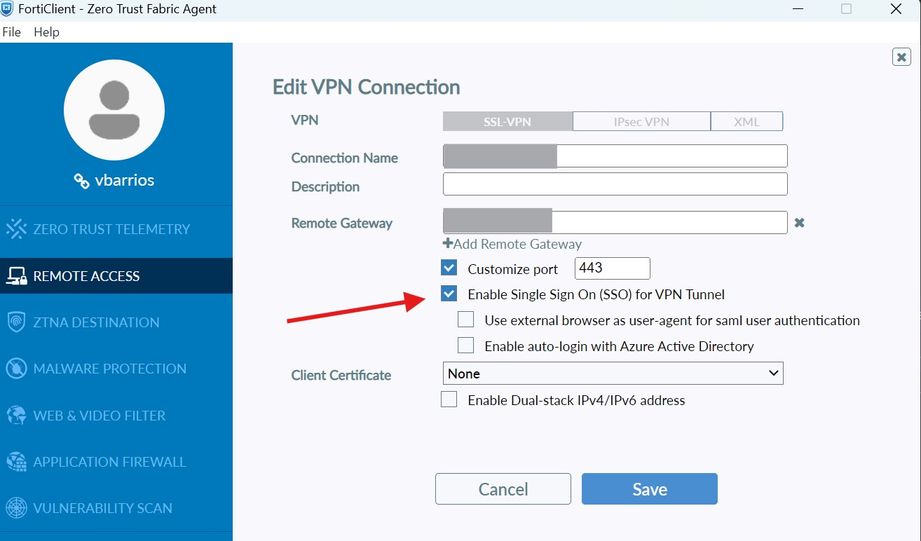Enable auto-login with Azure Active Directory
Viewport: 921px width, 541px height.
point(466,346)
